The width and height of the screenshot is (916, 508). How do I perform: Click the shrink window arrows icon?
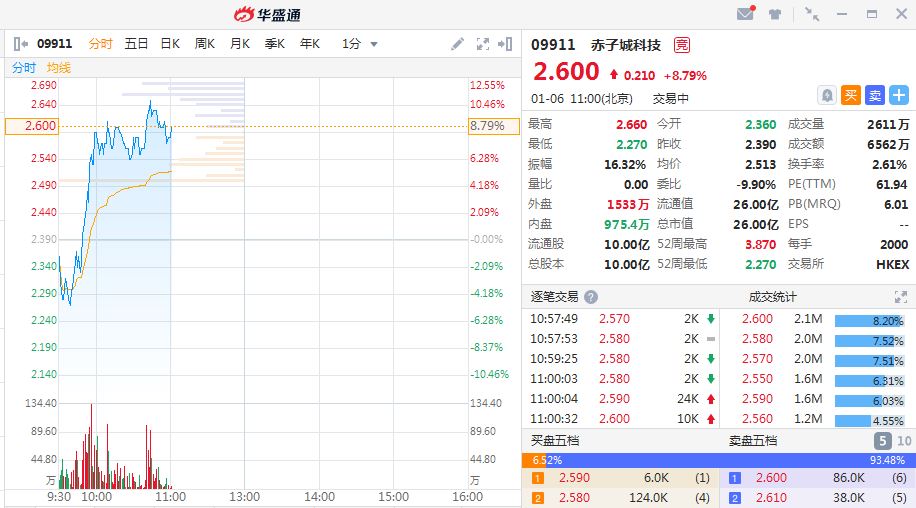(x=811, y=14)
